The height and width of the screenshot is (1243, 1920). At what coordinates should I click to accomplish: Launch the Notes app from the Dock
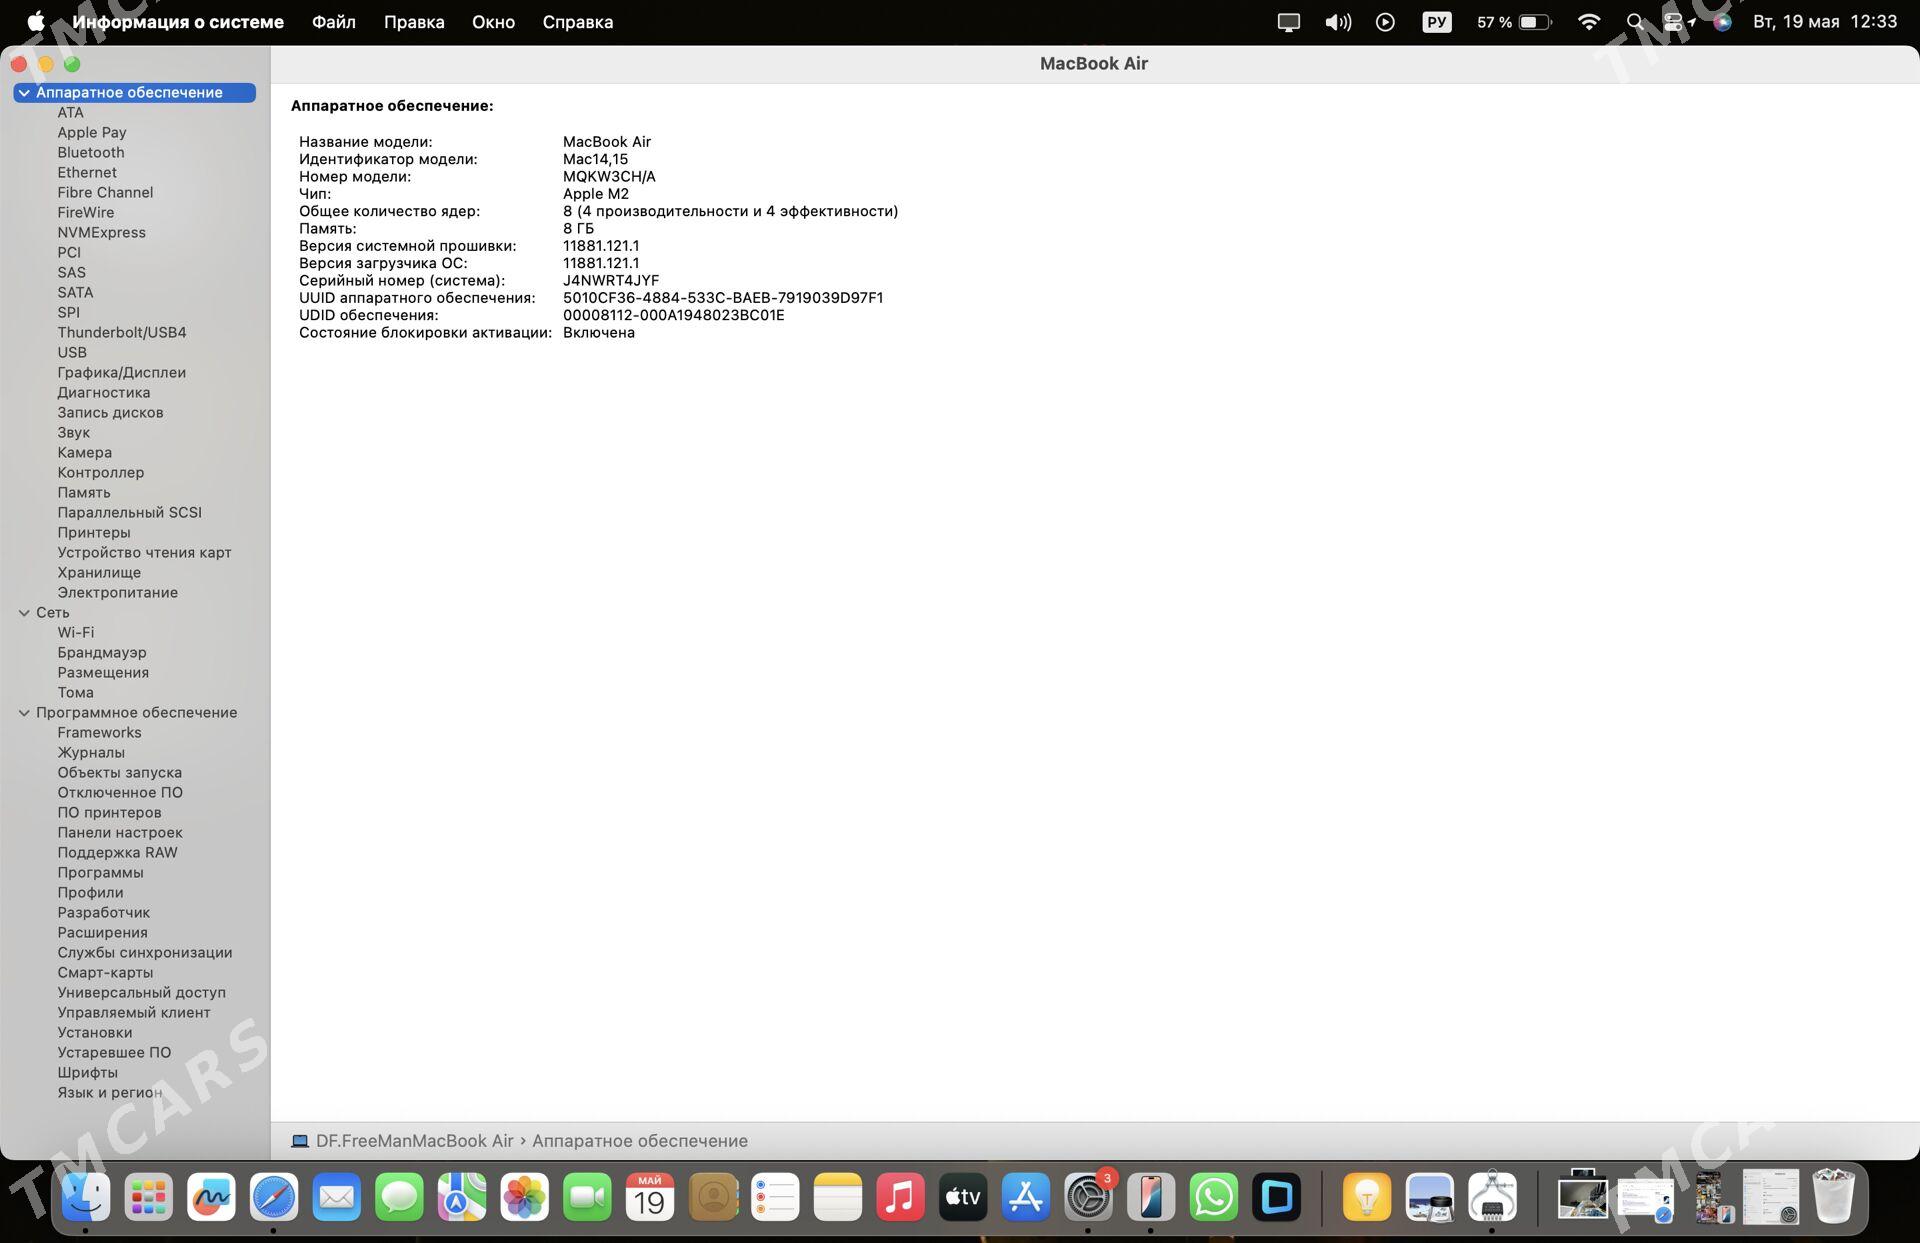(x=838, y=1196)
